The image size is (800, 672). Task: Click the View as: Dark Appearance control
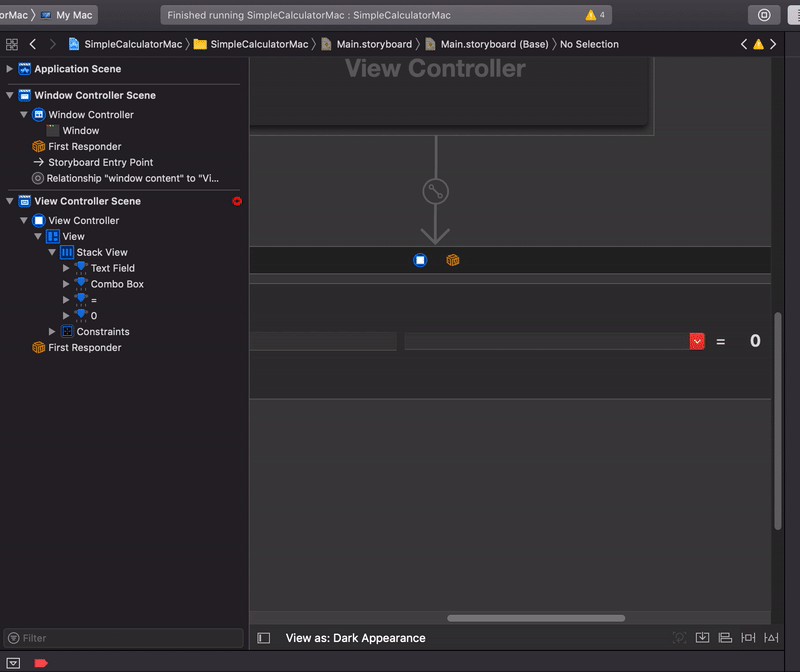click(355, 637)
